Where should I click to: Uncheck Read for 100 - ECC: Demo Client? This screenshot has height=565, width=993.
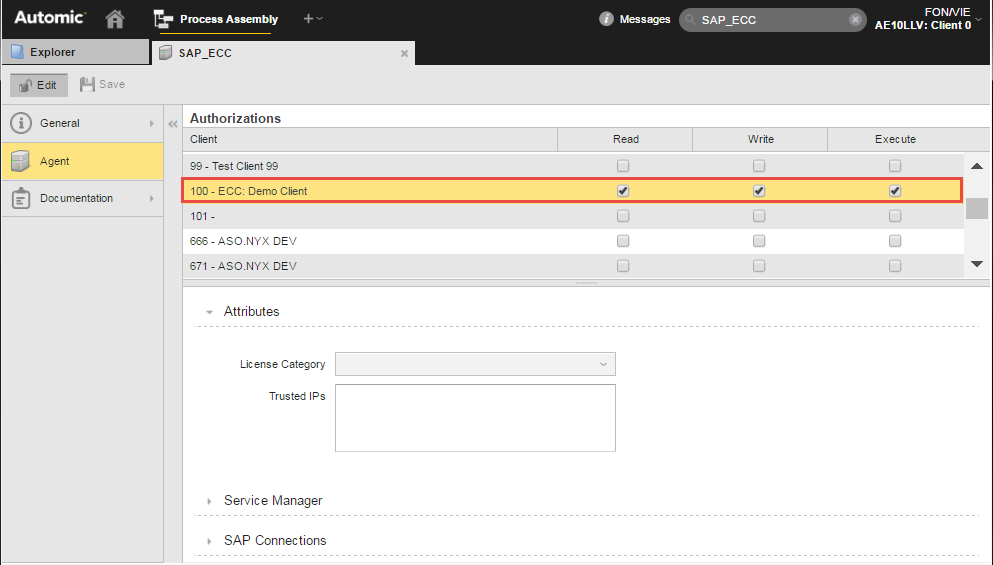click(x=623, y=191)
